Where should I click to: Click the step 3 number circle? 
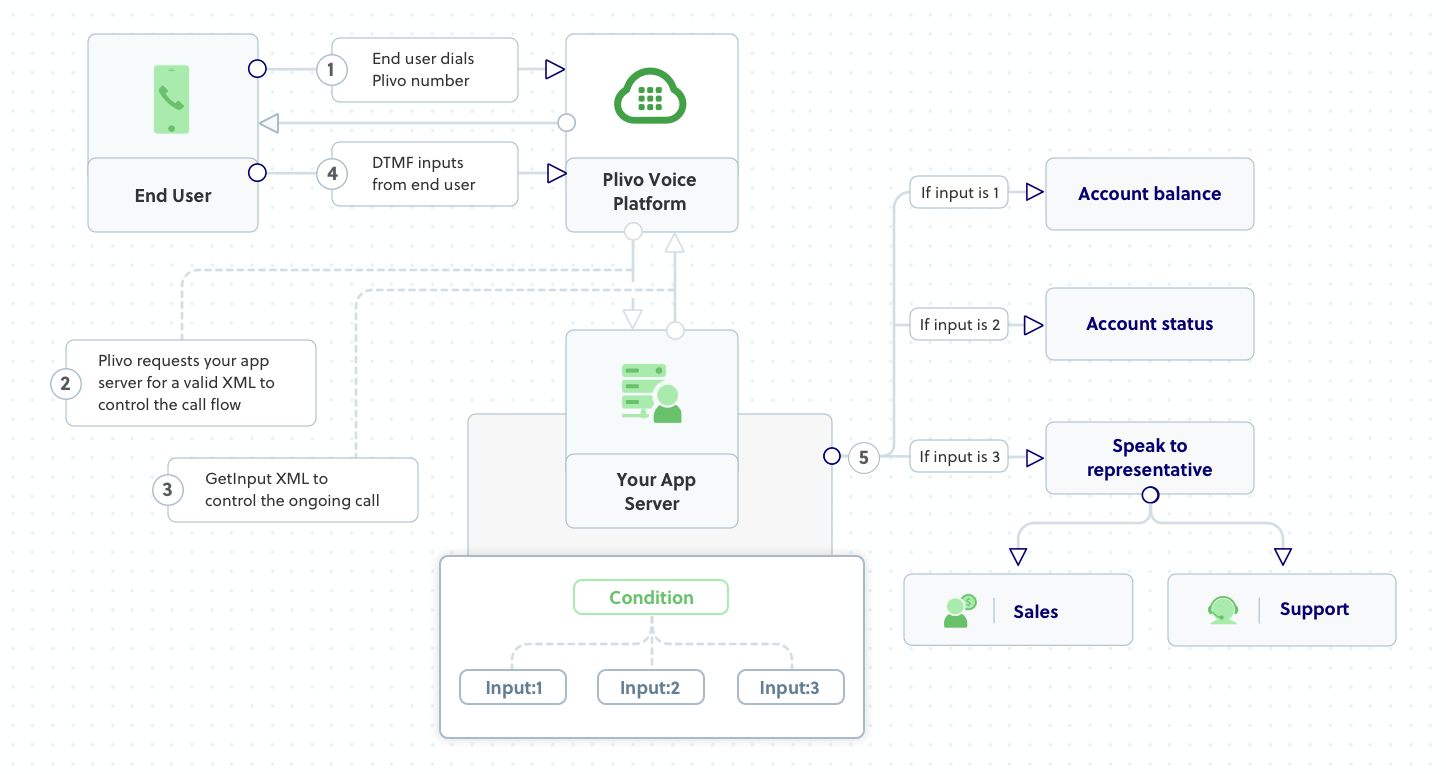pyautogui.click(x=167, y=490)
